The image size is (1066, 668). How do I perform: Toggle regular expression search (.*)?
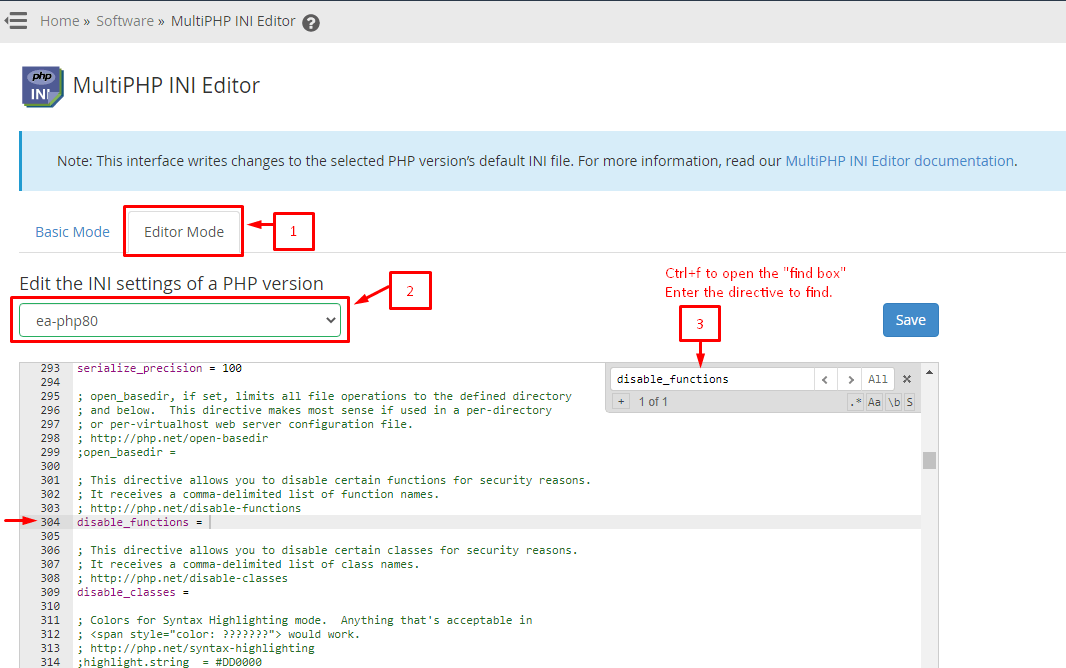point(855,402)
